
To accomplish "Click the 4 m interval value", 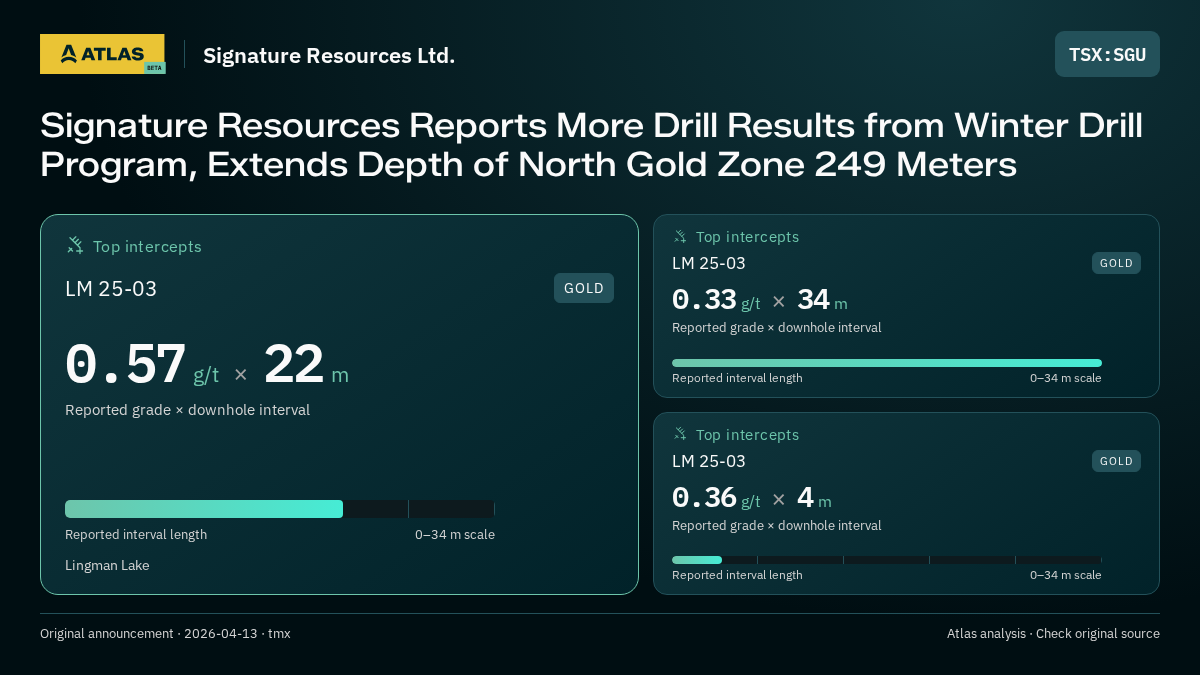I will point(814,498).
